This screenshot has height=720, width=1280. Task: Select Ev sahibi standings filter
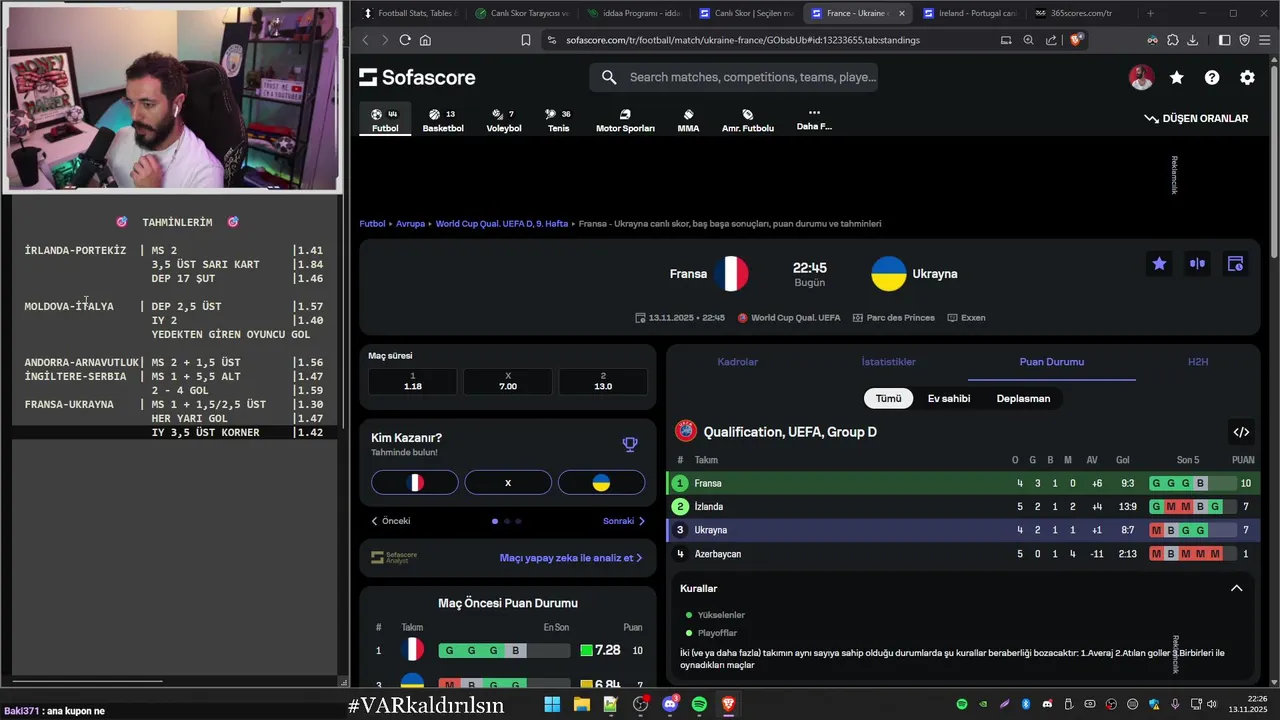coord(949,398)
